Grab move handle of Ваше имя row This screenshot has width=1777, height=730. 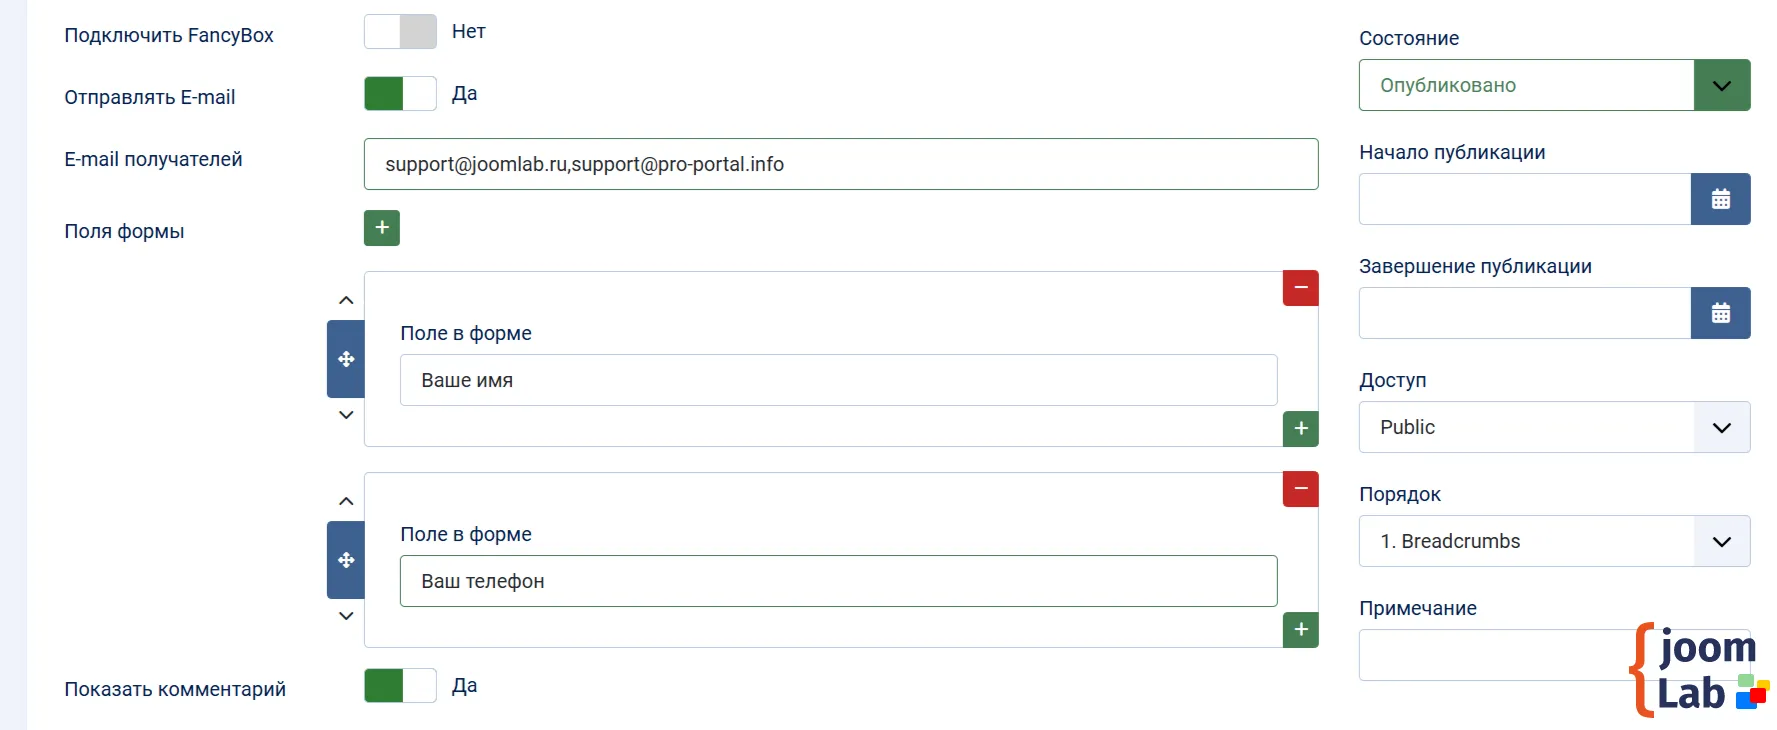[x=346, y=359]
